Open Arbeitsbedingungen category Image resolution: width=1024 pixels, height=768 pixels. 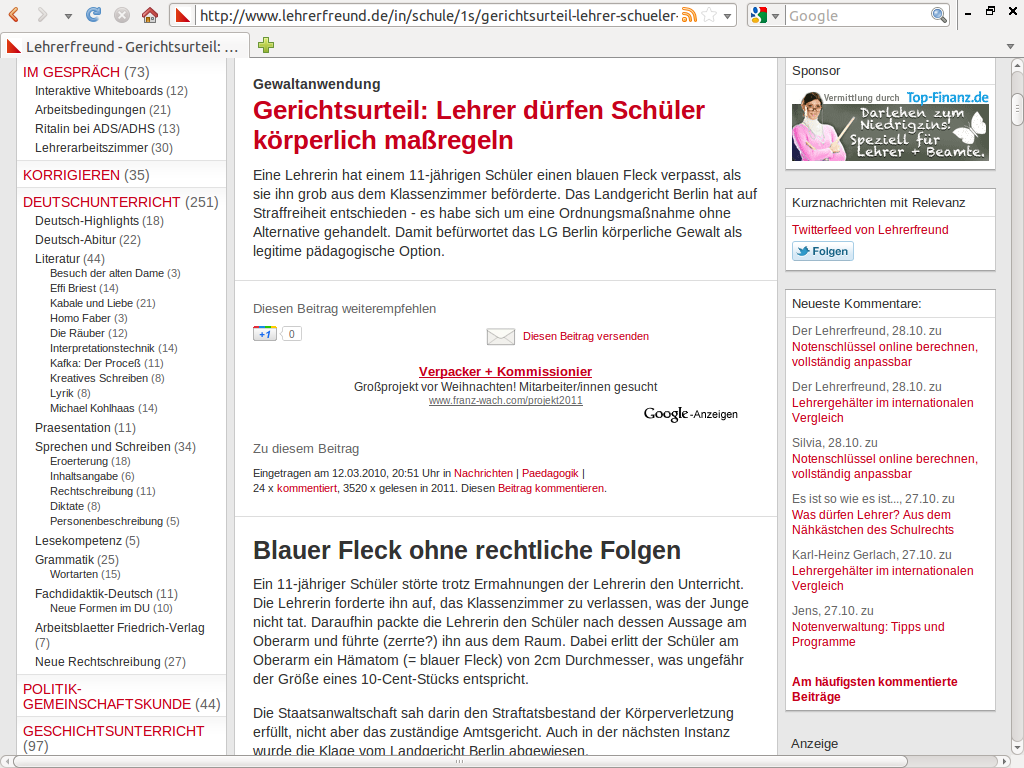point(90,110)
